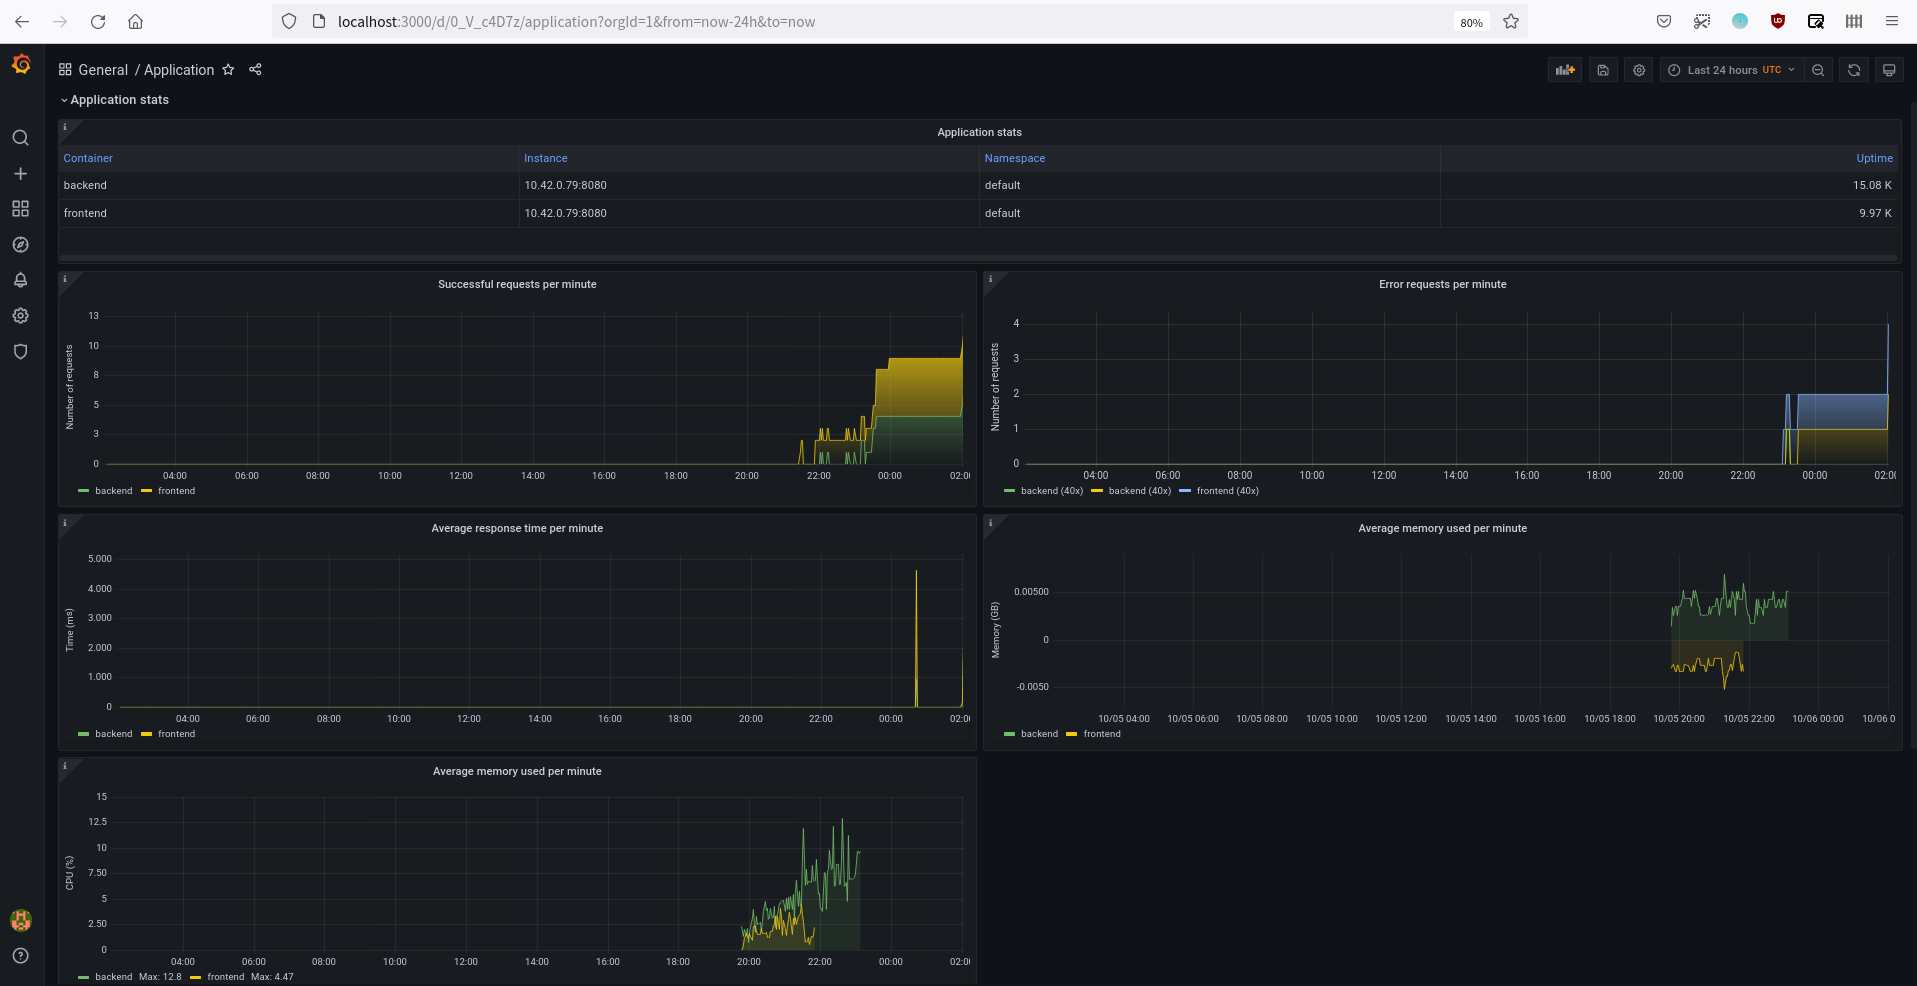Open the Server Admin shield icon
1917x986 pixels.
coord(20,352)
